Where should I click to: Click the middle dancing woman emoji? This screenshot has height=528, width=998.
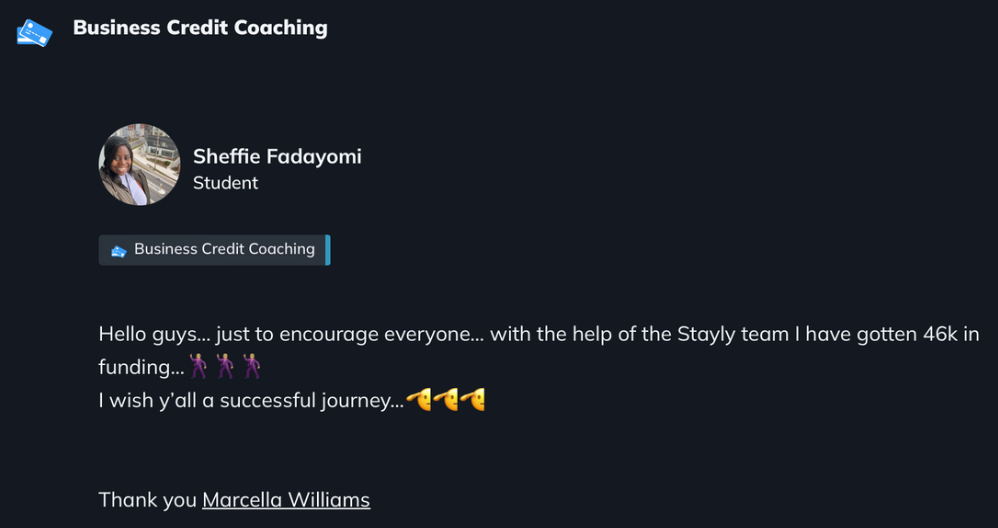tap(225, 366)
